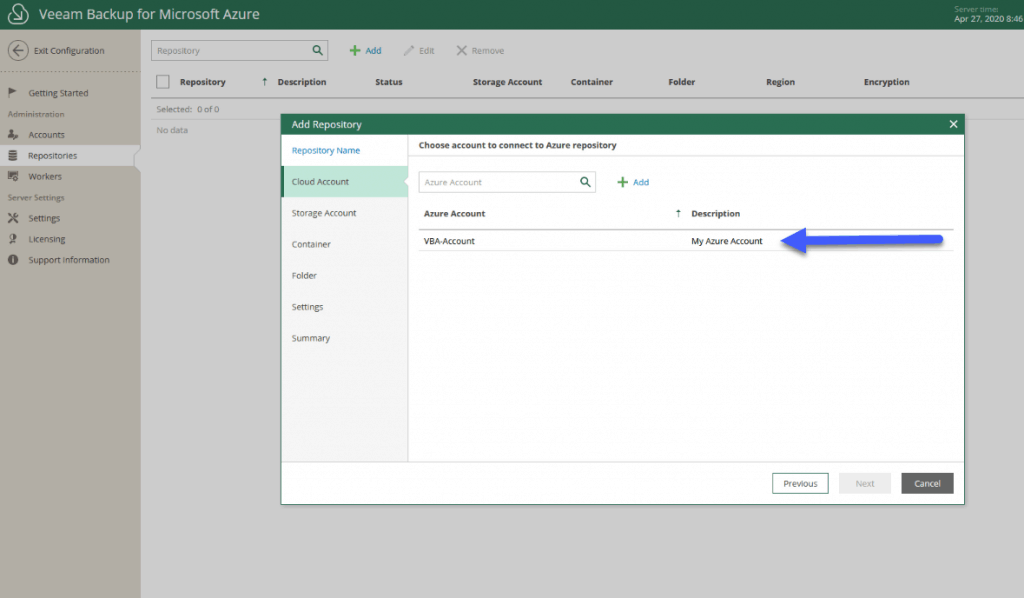Image resolution: width=1024 pixels, height=598 pixels.
Task: Click the Folder column header
Action: [681, 82]
